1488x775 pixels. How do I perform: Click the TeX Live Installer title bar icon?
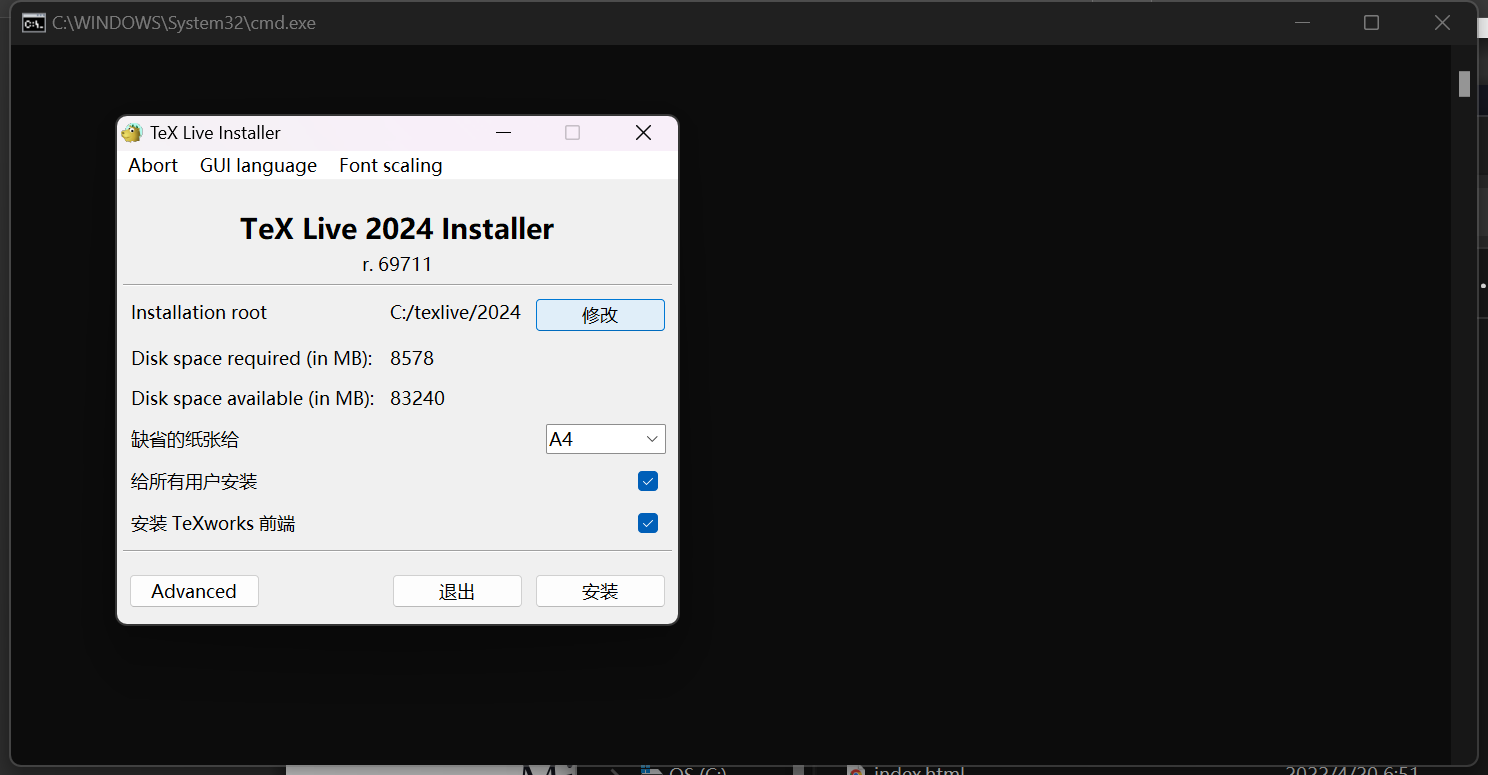(132, 133)
